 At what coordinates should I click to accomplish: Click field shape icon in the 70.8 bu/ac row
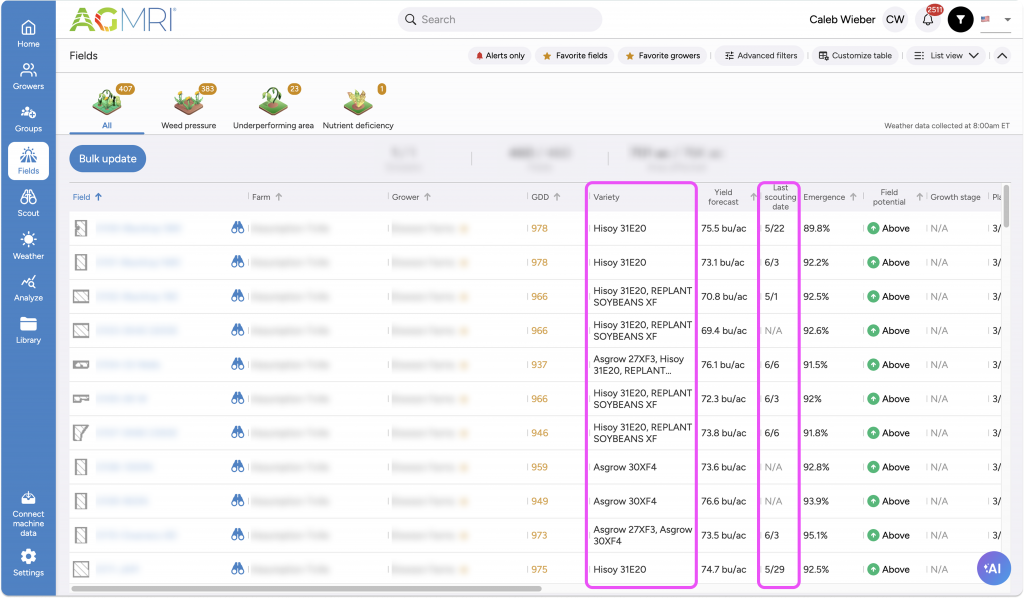pos(81,296)
